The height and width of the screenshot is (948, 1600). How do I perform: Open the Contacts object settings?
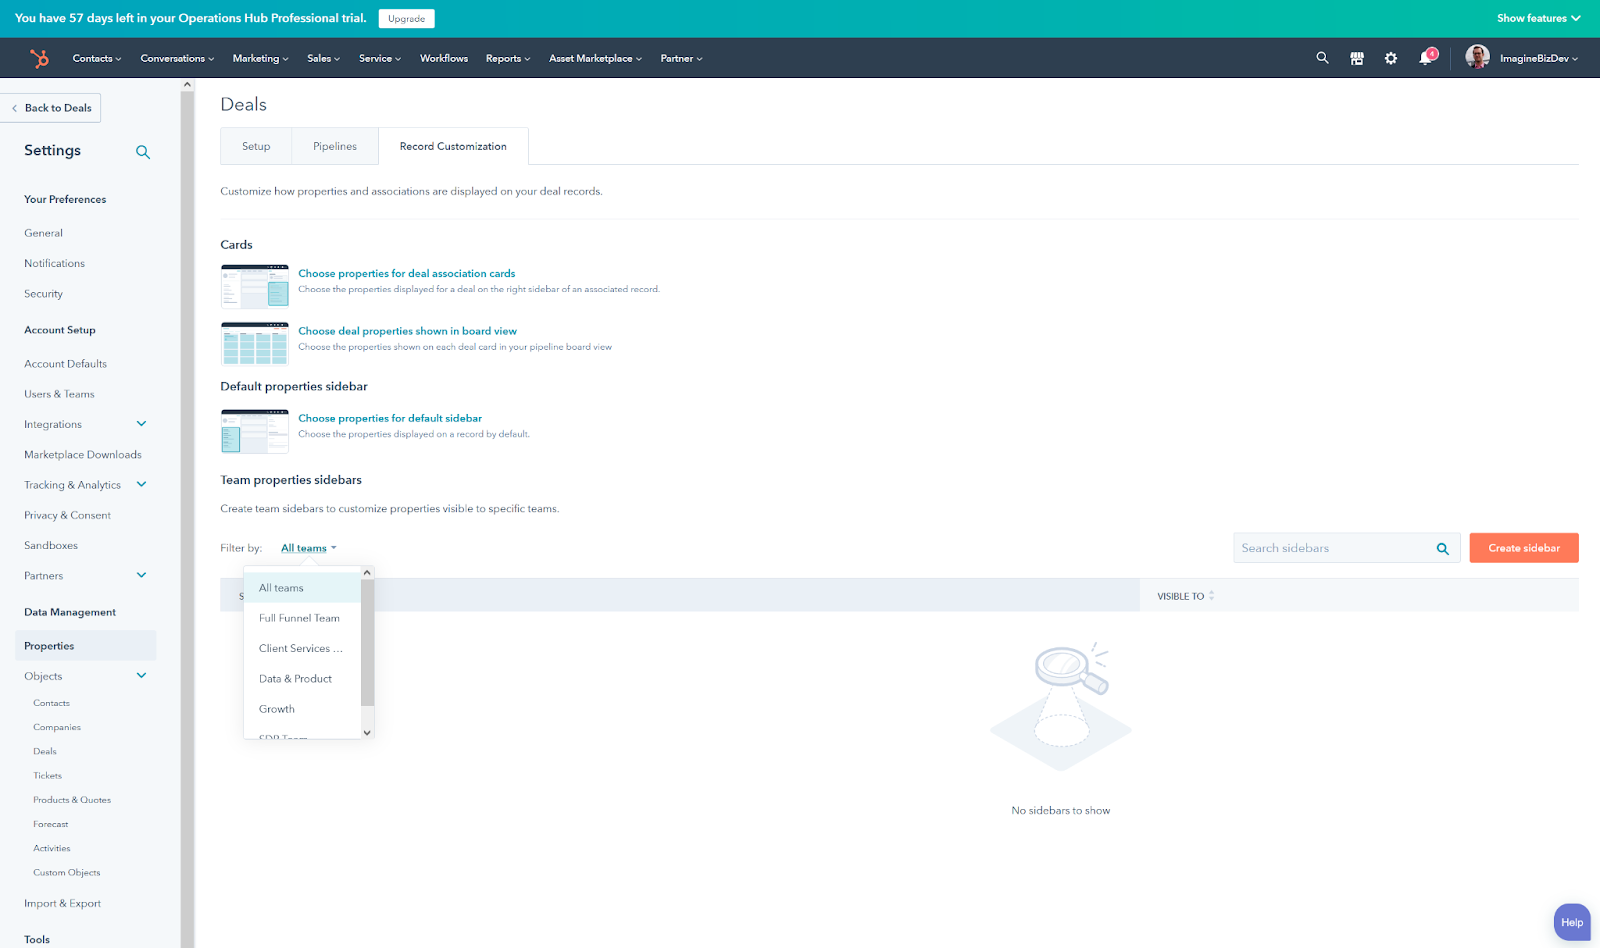pyautogui.click(x=52, y=703)
